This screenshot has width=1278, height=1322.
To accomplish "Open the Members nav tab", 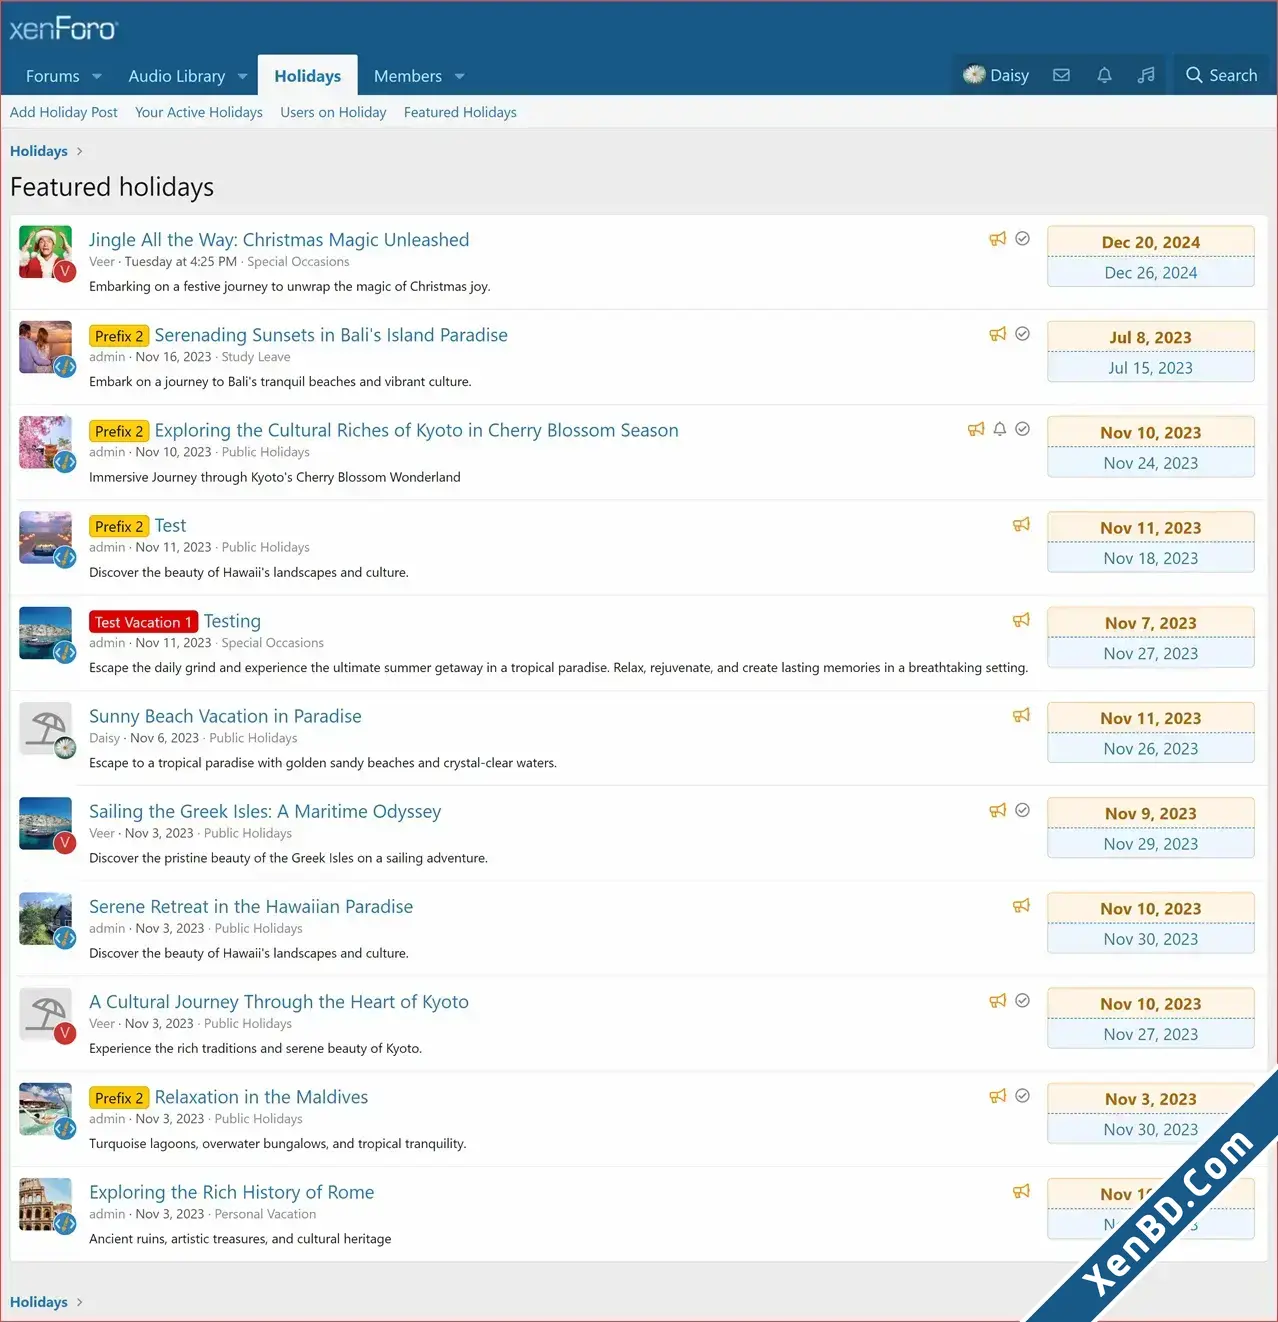I will point(408,76).
